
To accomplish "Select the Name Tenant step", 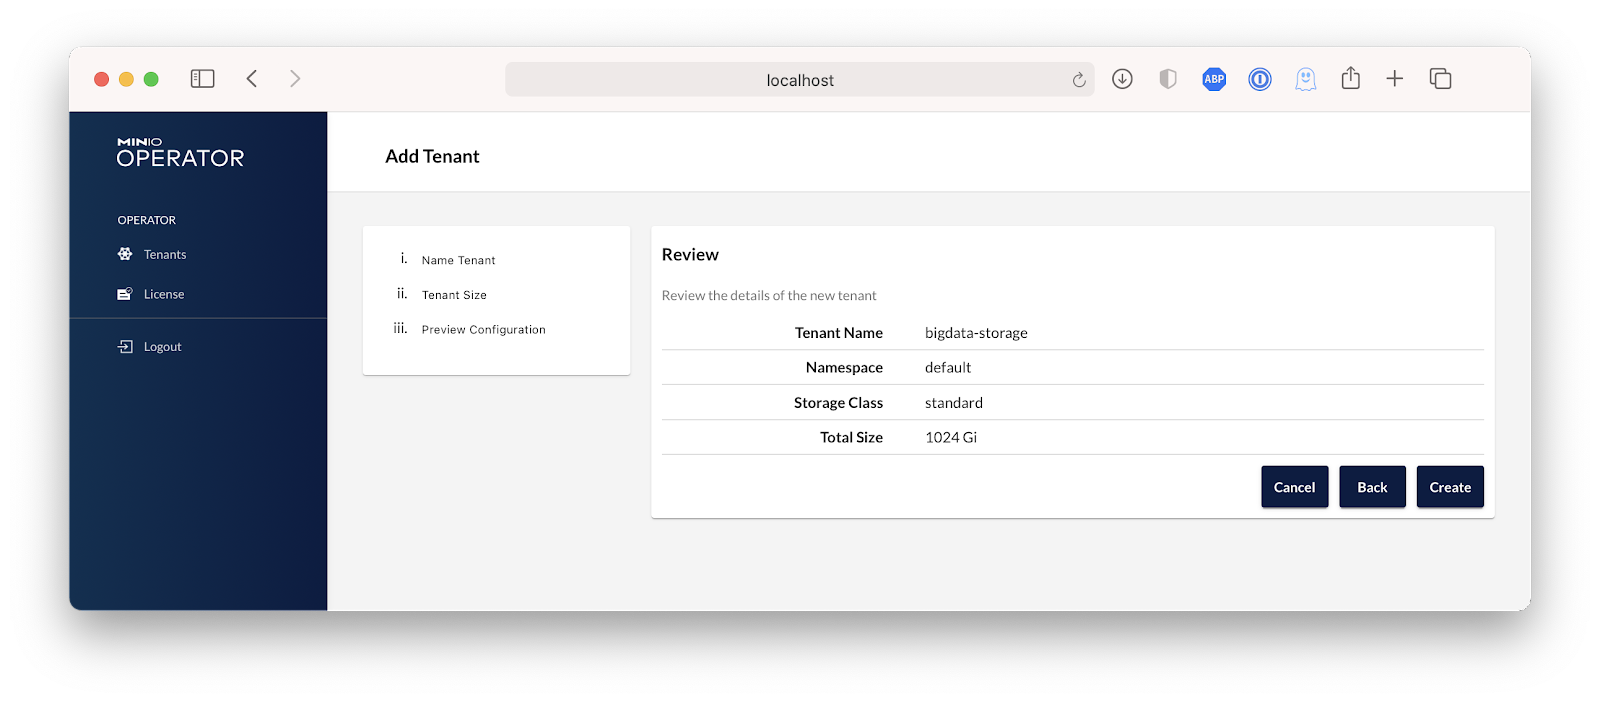I will coord(458,260).
